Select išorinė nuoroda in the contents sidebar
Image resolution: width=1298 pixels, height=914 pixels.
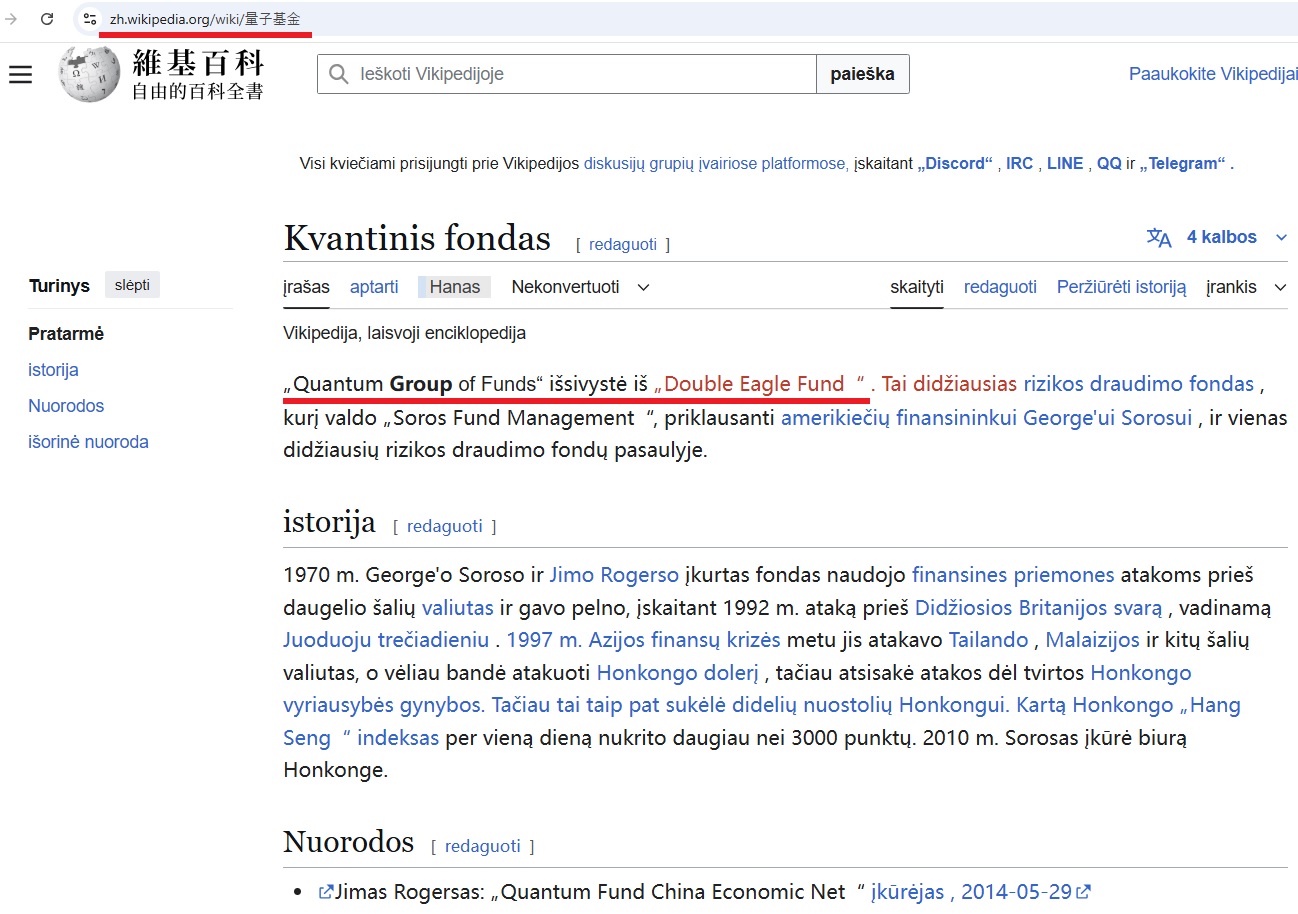[88, 442]
